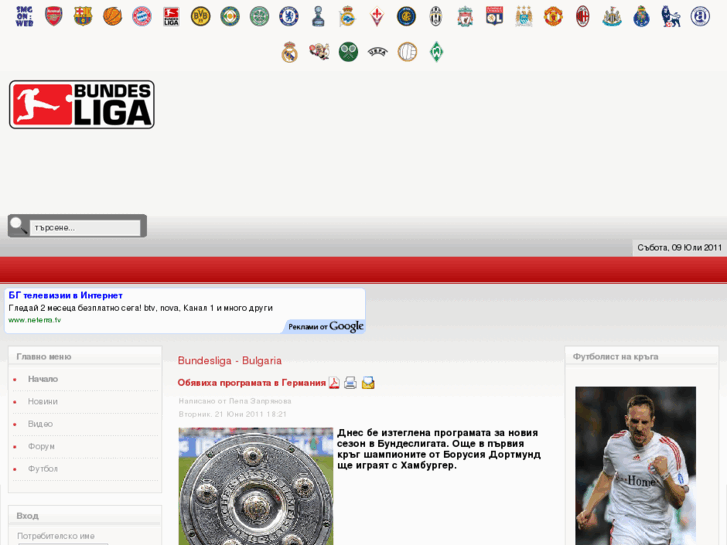Open the SMG On Web logo link
The width and height of the screenshot is (727, 545).
[24, 17]
